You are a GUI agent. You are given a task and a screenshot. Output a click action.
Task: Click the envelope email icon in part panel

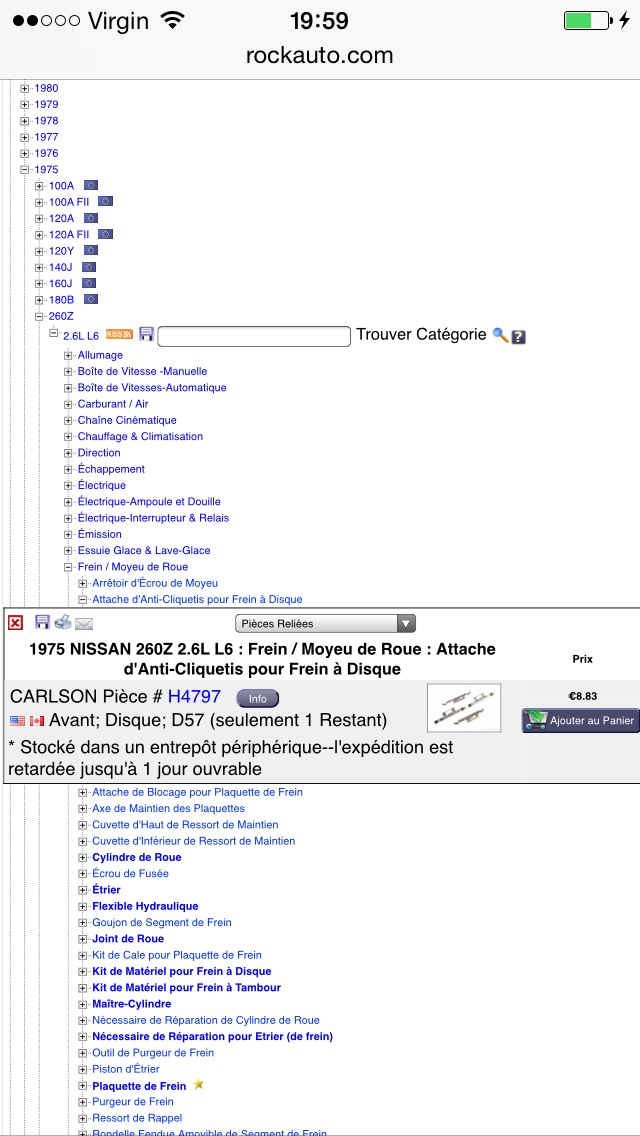[x=84, y=624]
